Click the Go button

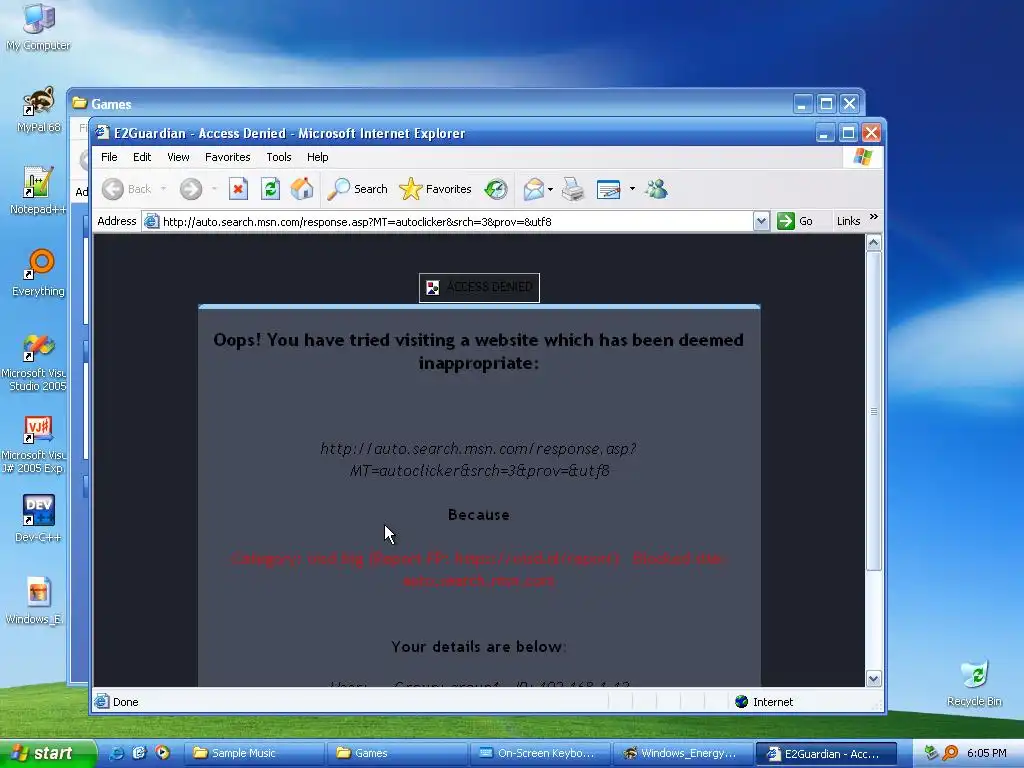point(795,221)
